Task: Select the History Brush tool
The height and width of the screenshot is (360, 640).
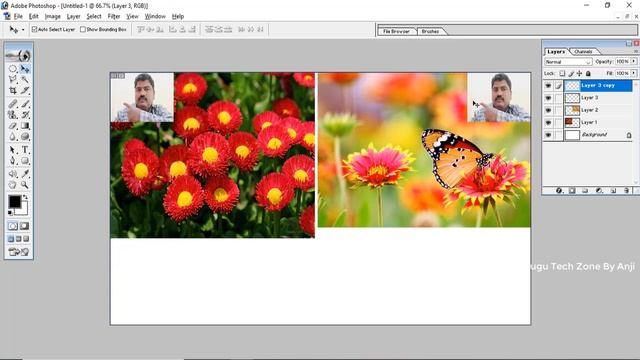Action: [x=25, y=115]
